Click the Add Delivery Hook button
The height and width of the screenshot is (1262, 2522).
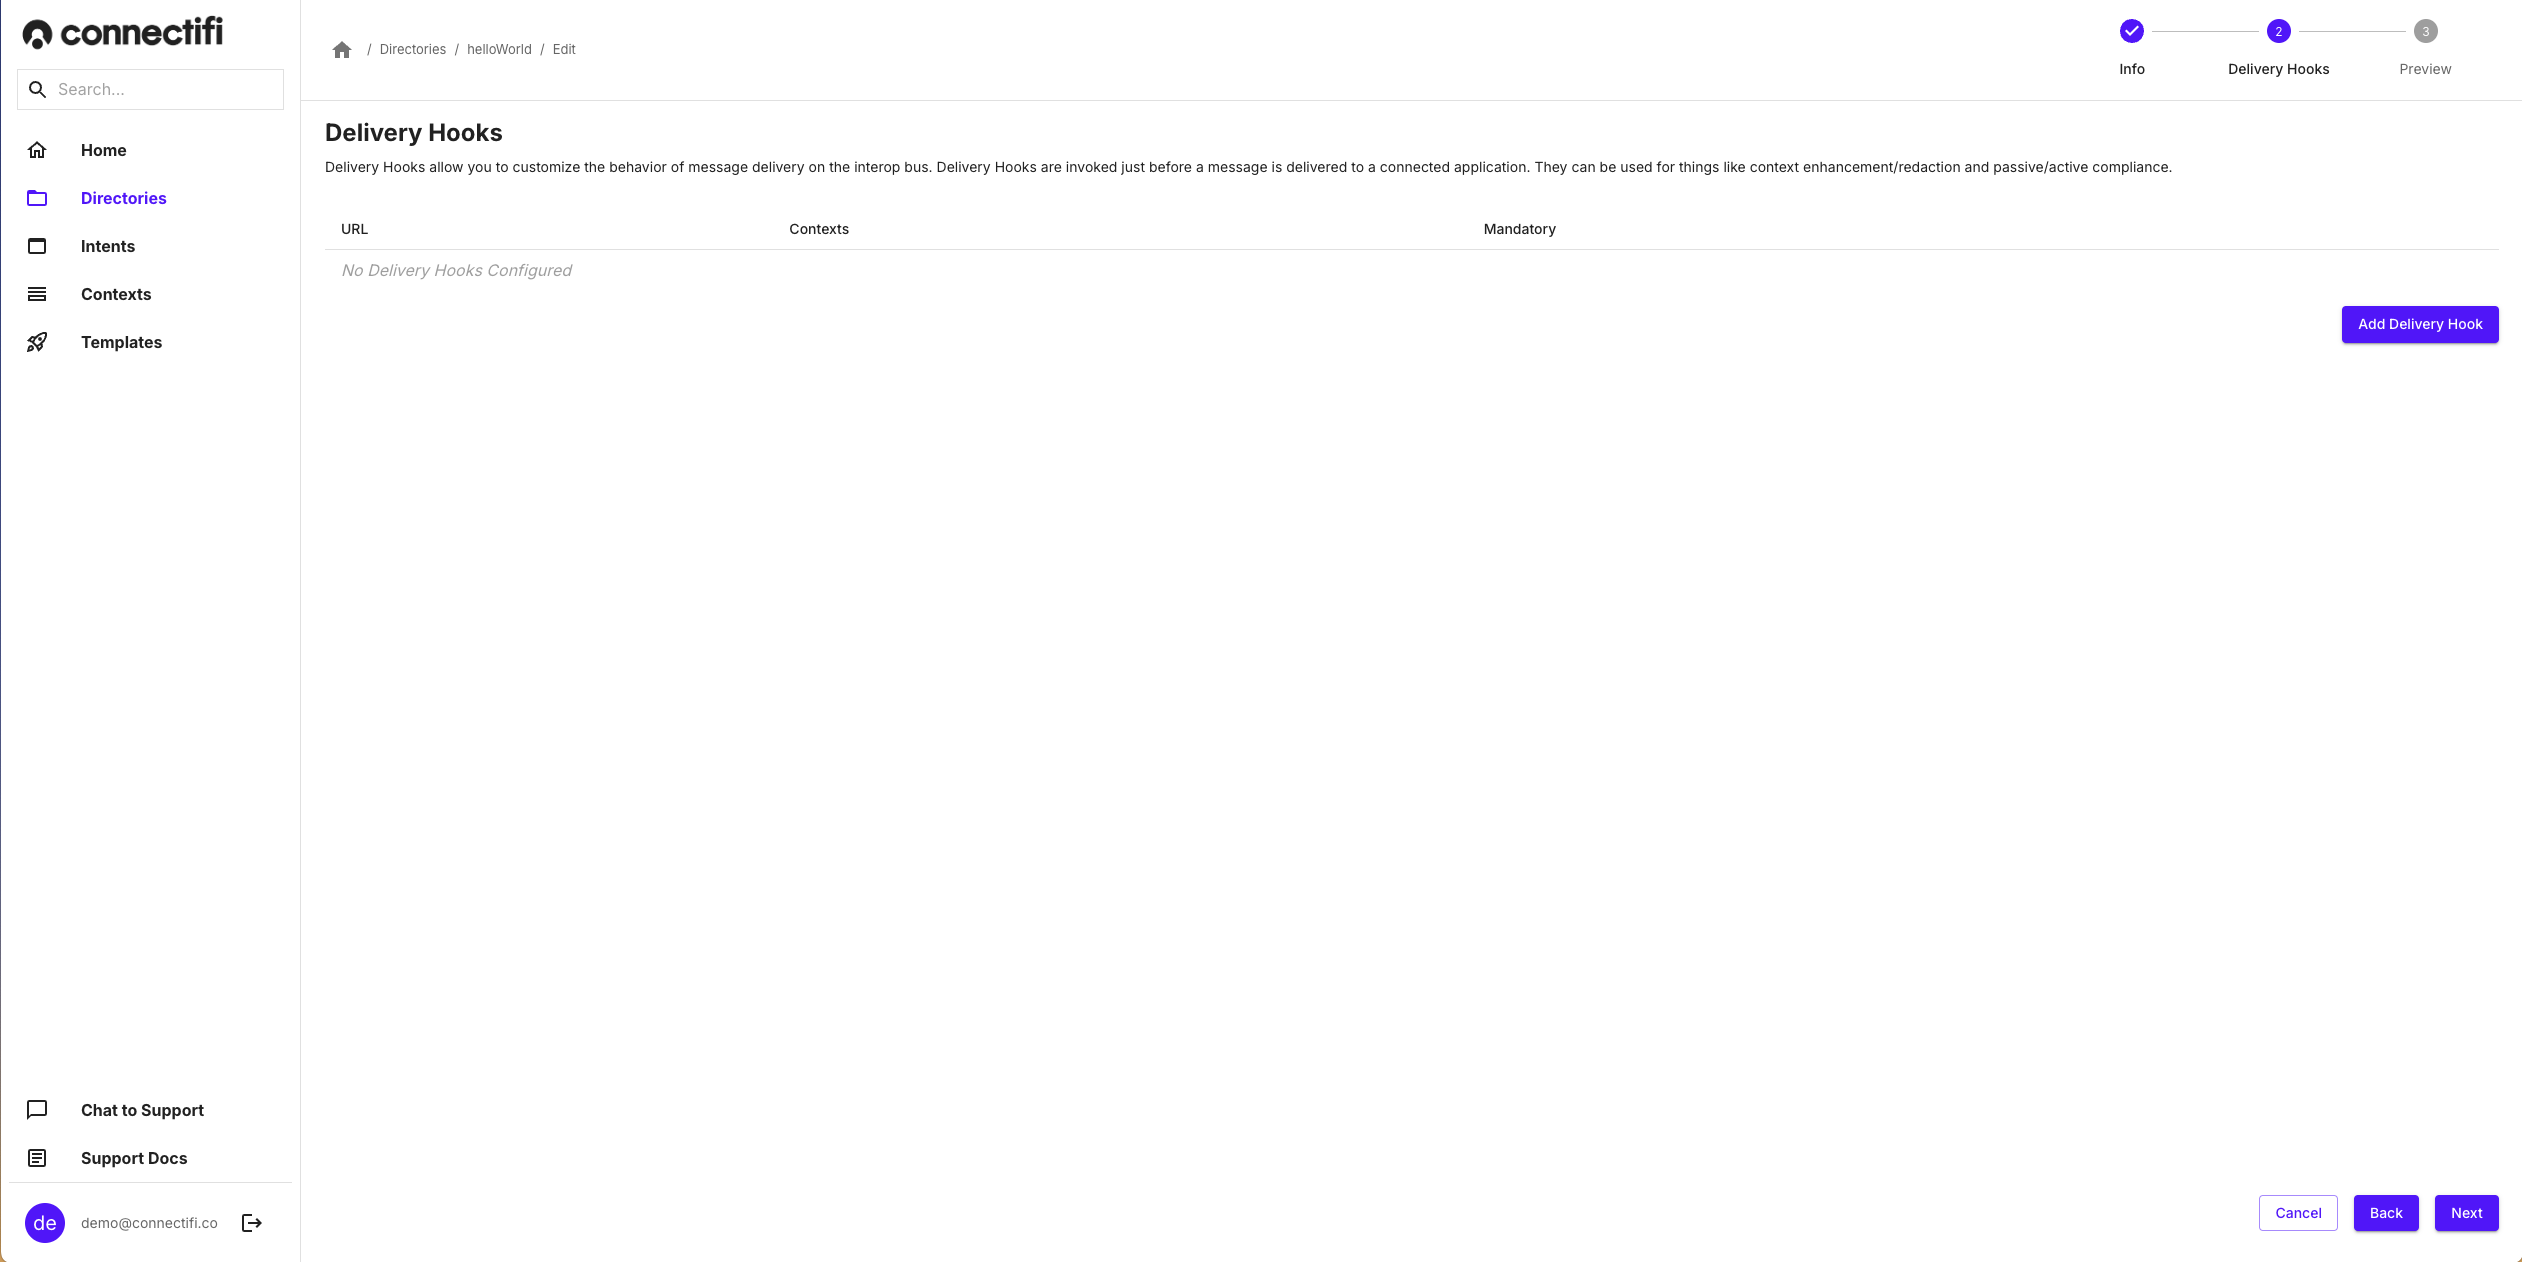(2421, 324)
